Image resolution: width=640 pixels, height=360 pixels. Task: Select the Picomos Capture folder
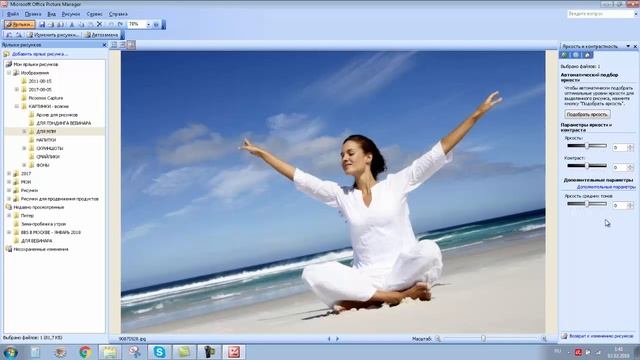pyautogui.click(x=46, y=98)
